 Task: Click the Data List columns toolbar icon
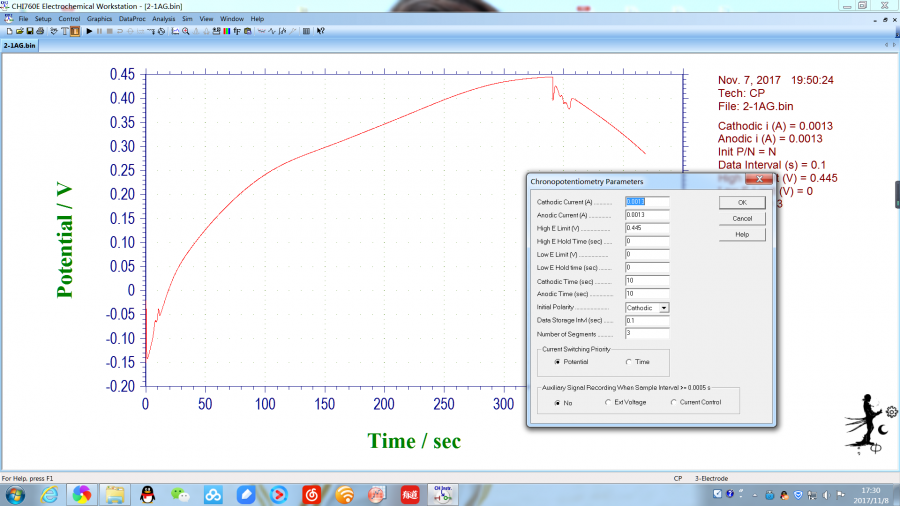(306, 31)
